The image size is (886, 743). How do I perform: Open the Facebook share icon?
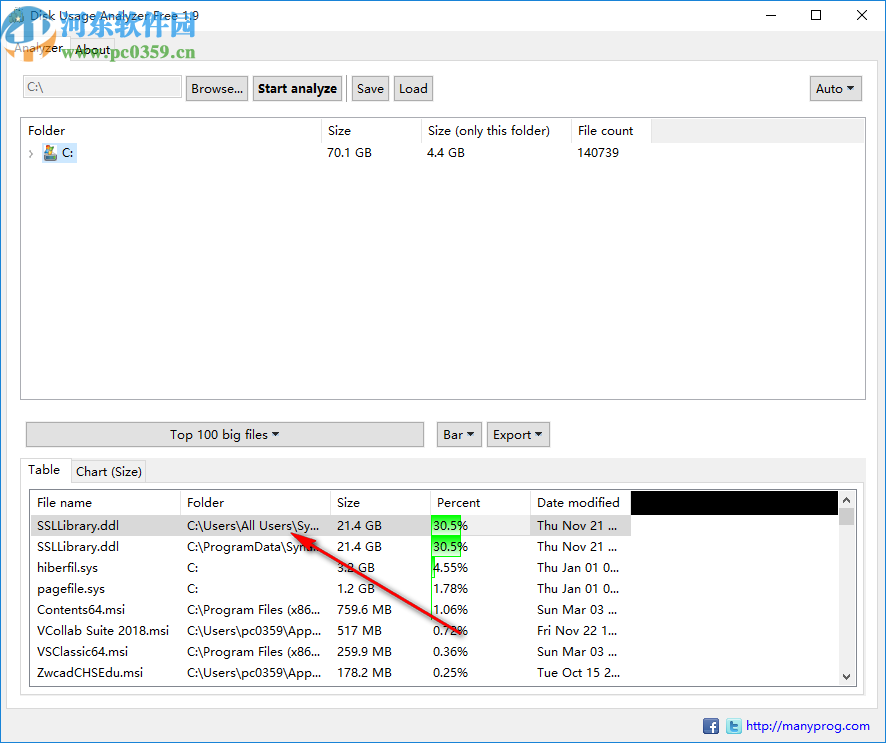[x=711, y=726]
